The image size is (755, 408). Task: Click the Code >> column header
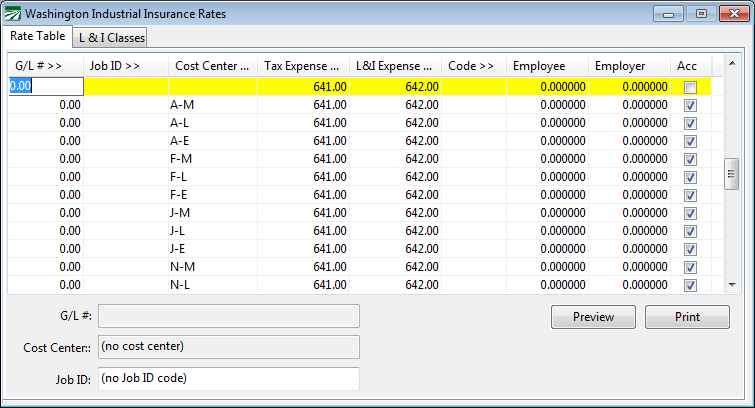474,66
